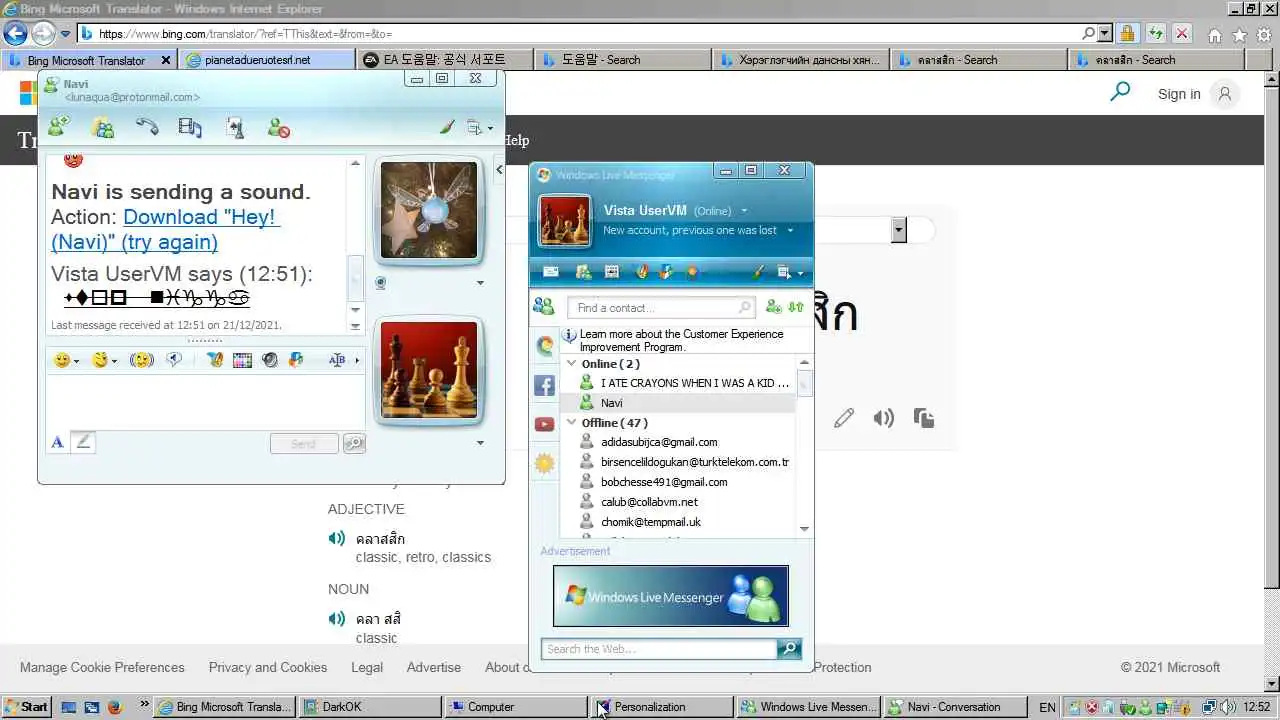Image resolution: width=1280 pixels, height=720 pixels.
Task: Start a call using the phone handset icon
Action: [x=147, y=127]
